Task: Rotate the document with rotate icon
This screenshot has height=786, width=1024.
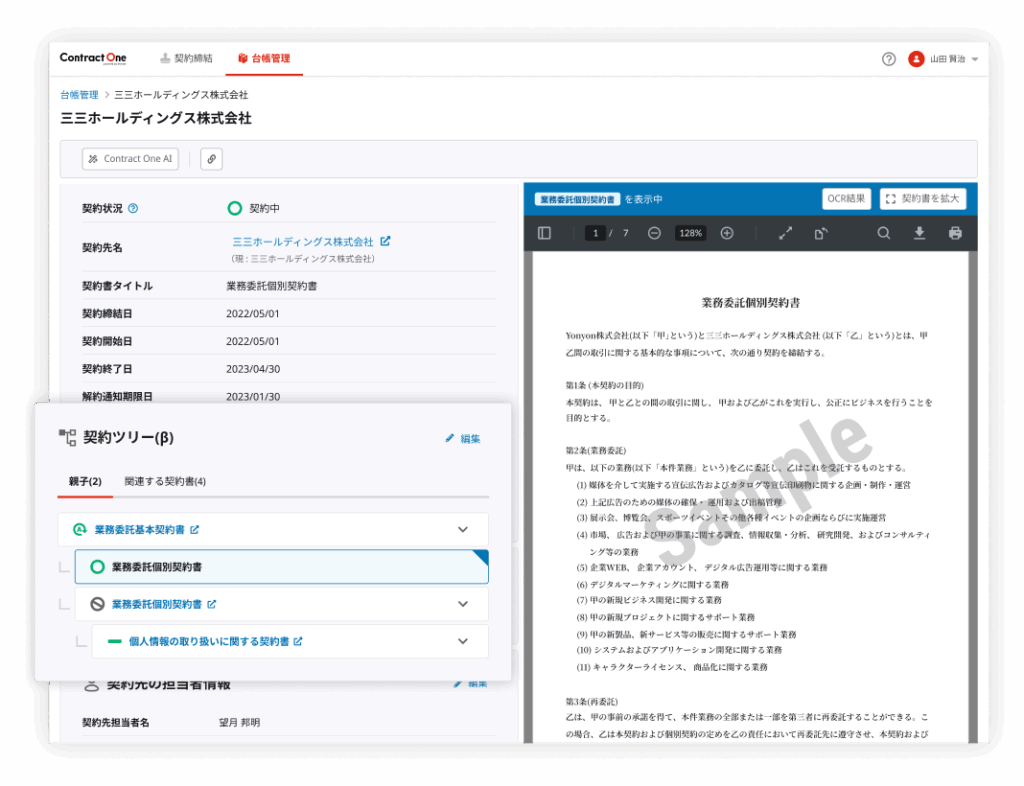Action: pos(821,233)
